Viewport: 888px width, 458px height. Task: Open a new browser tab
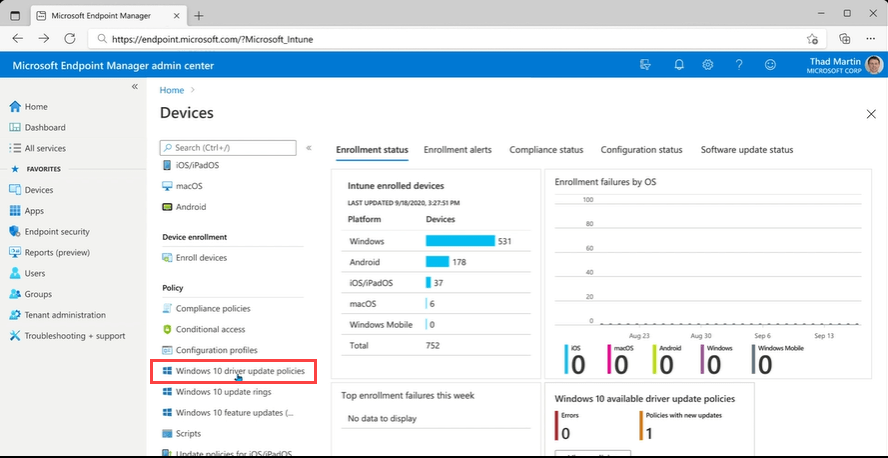[x=198, y=15]
